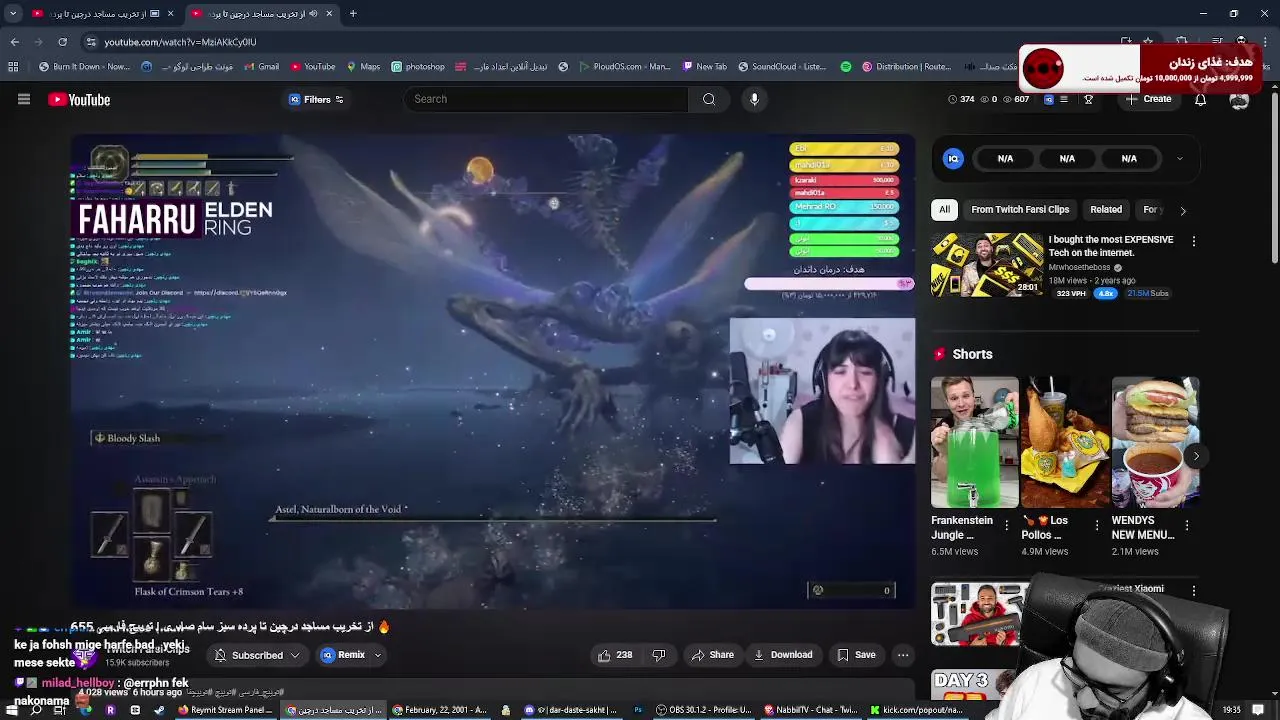The width and height of the screenshot is (1280, 720).
Task: Open options for the WENDYS NEW MENU short
Action: click(1187, 525)
